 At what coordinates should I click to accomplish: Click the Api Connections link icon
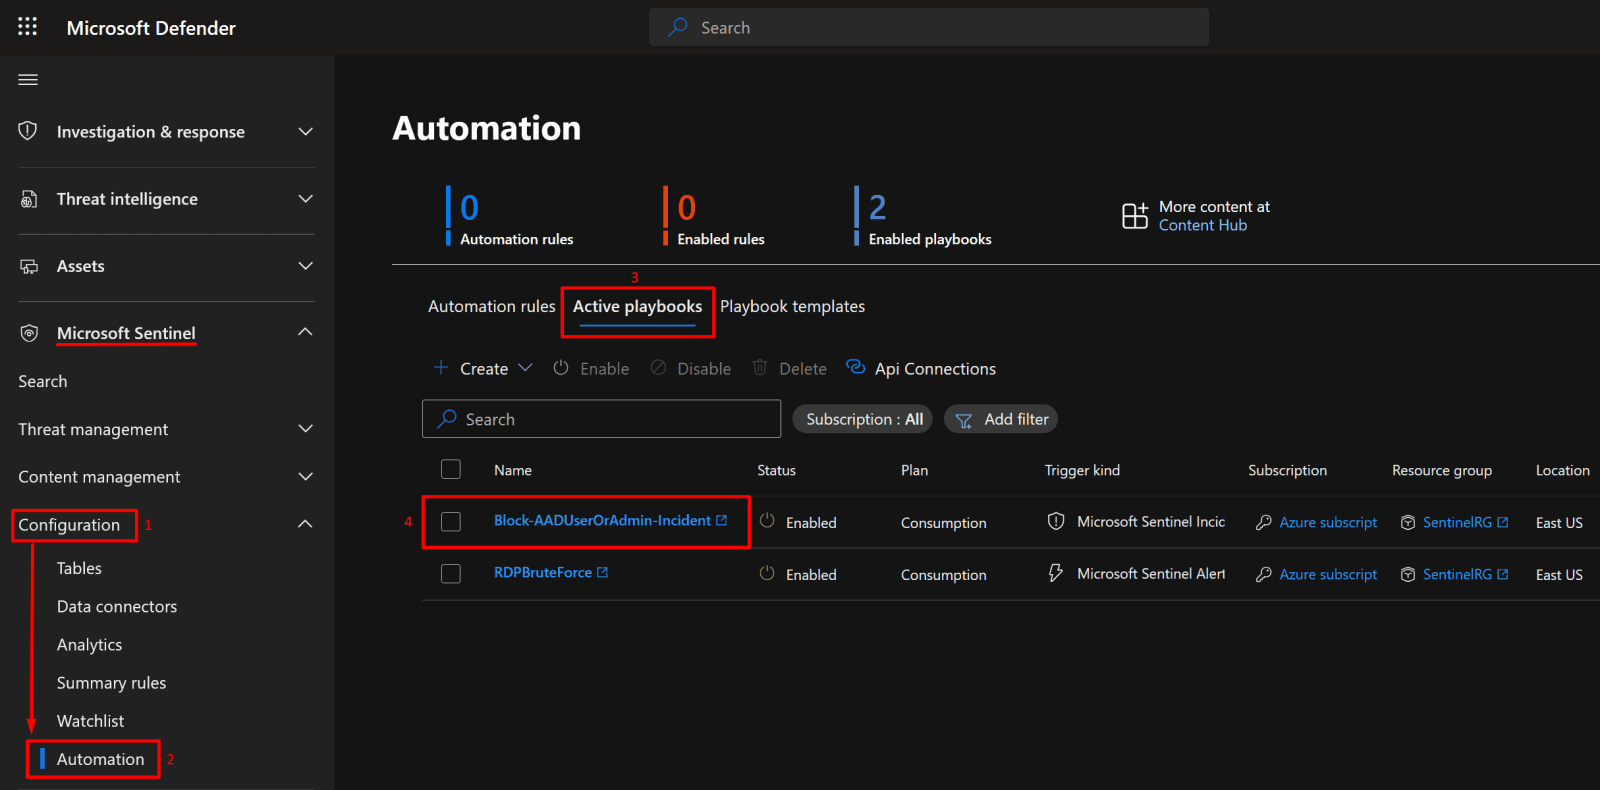tap(855, 368)
